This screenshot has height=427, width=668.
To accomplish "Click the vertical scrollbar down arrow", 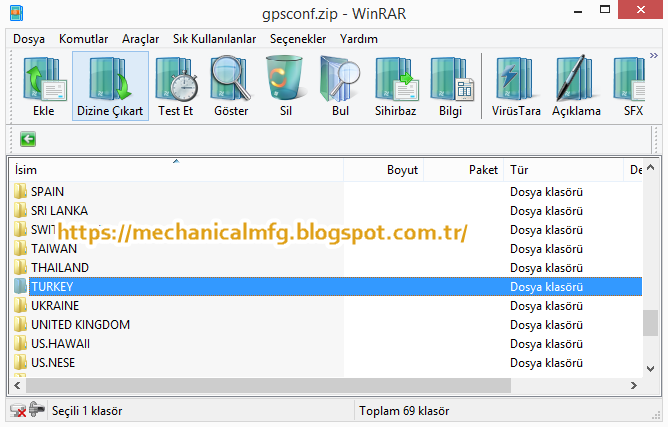I will 651,369.
